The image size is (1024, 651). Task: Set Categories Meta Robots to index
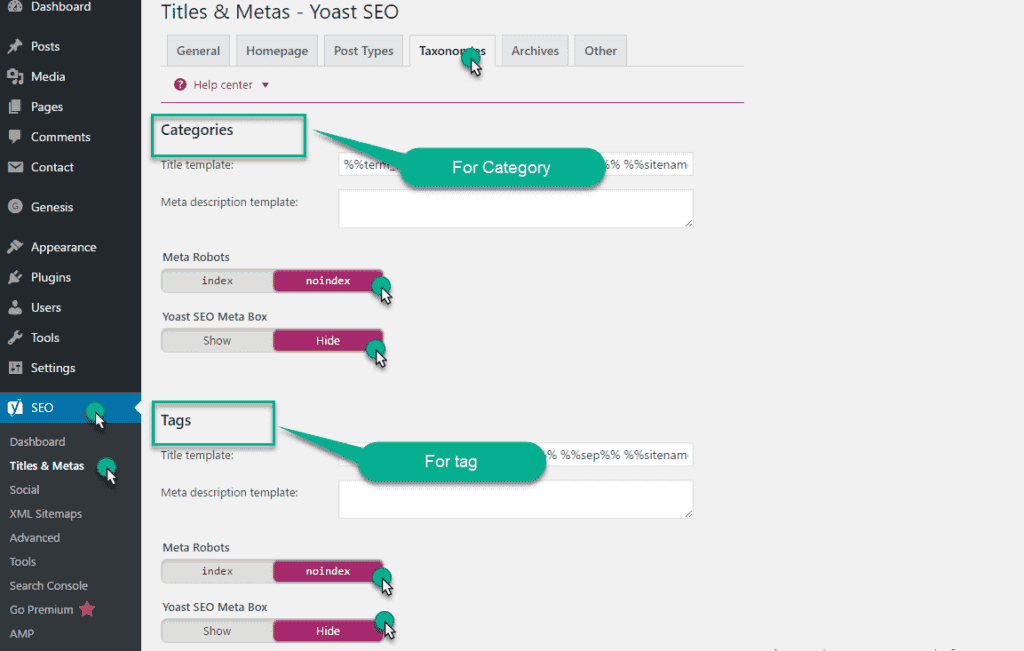pyautogui.click(x=217, y=281)
